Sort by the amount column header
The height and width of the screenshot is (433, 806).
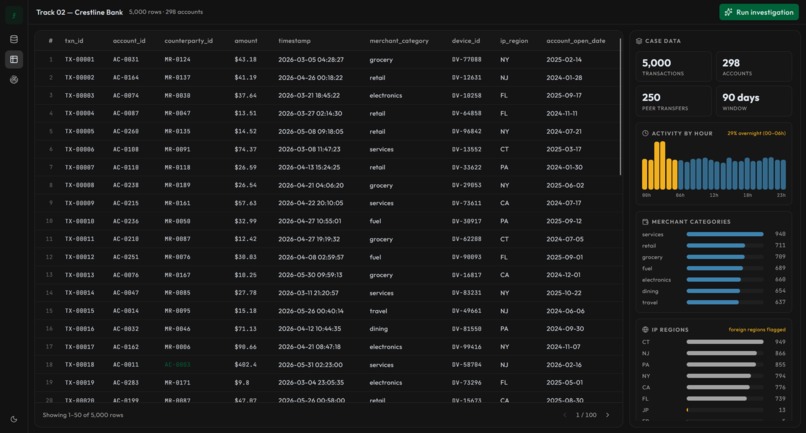[x=246, y=41]
